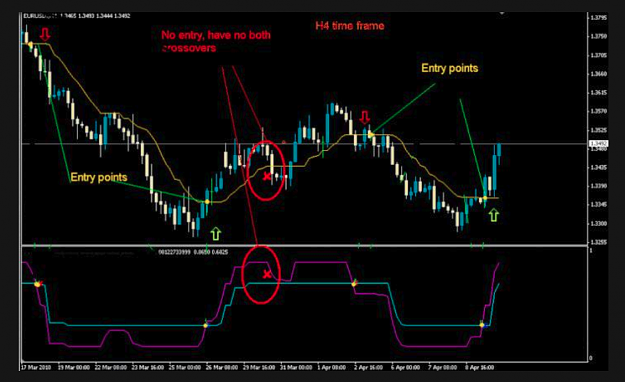Click the 22 Mar 00:00 time label

(x=111, y=367)
